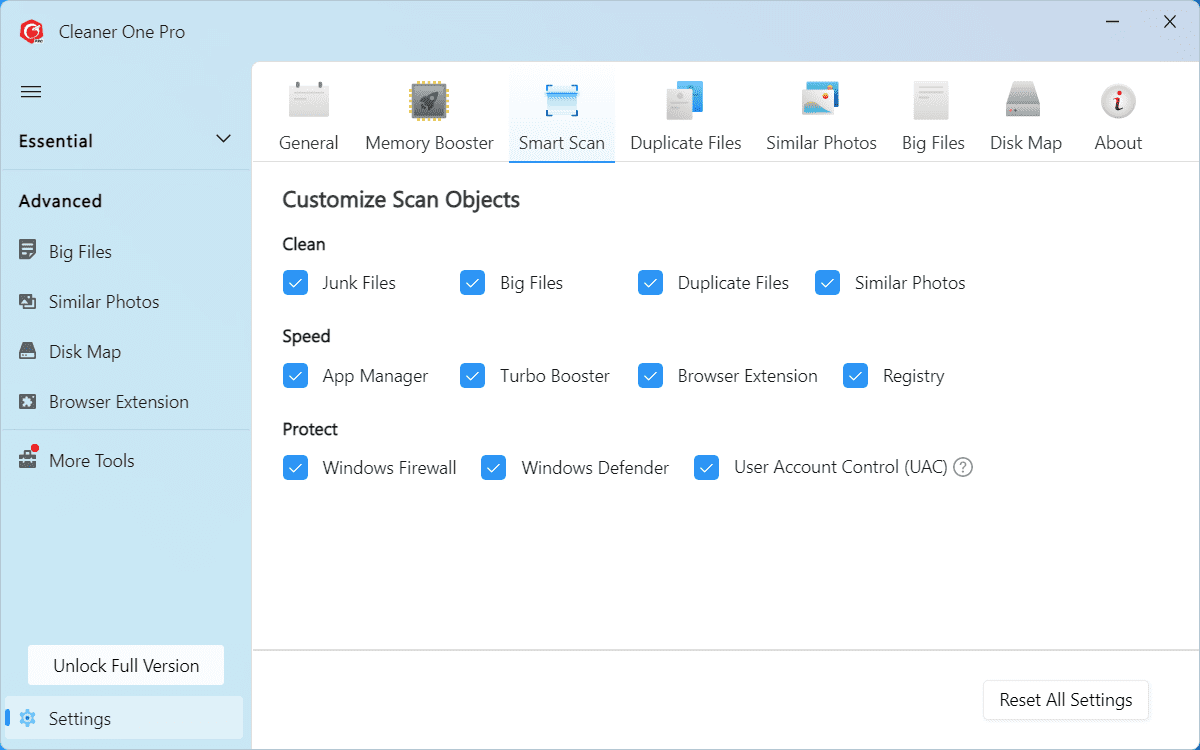
Task: Uncheck the Windows Firewall checkbox
Action: (295, 467)
